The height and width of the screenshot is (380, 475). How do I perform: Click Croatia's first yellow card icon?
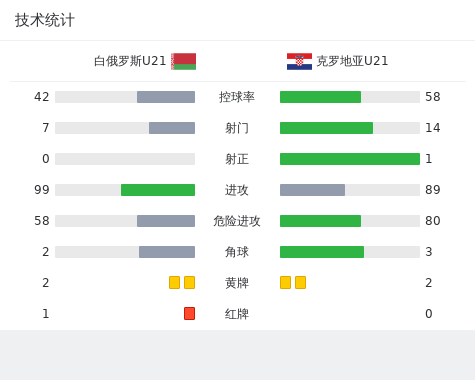coord(285,282)
